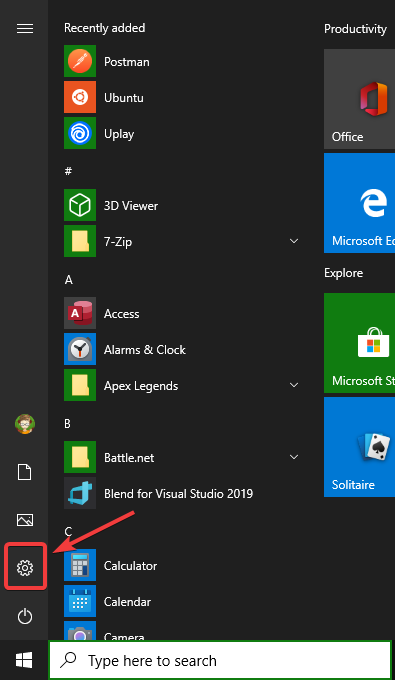Click the Type here to search box
Viewport: 395px width, 680px height.
[220, 660]
